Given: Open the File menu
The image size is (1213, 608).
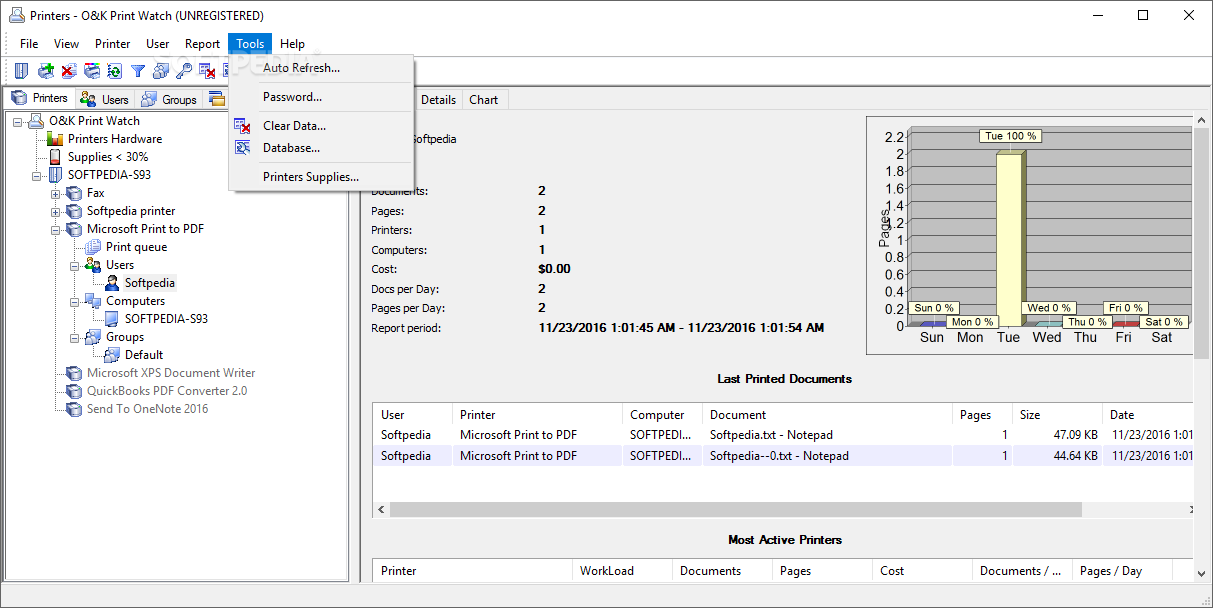Looking at the screenshot, I should coord(29,44).
